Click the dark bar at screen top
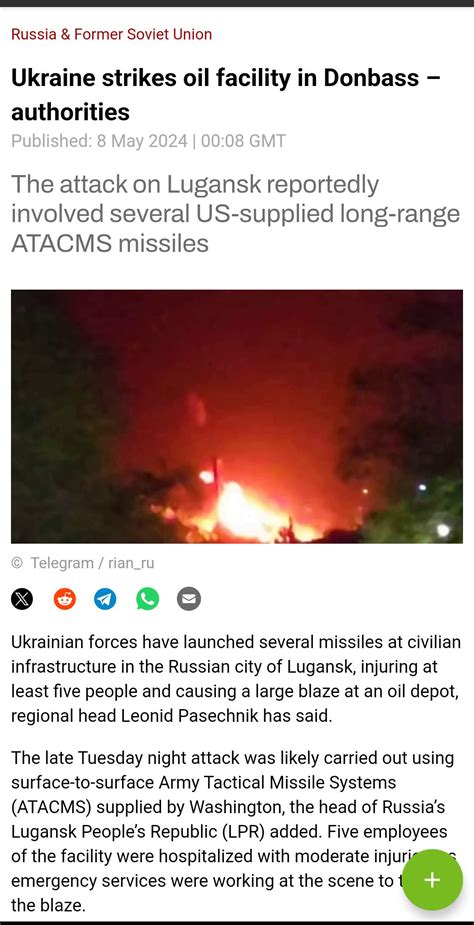474x925 pixels. tap(237, 3)
